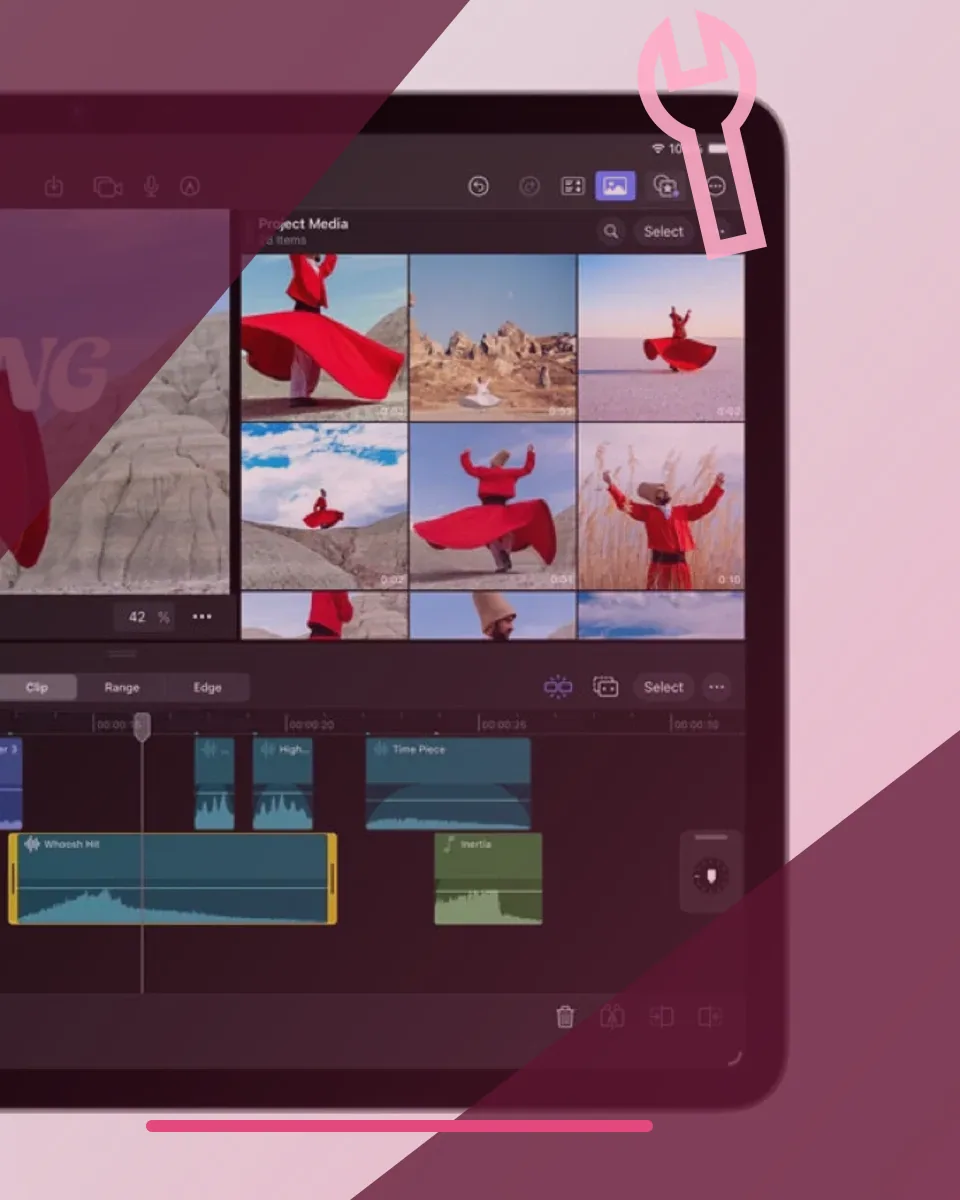Image resolution: width=960 pixels, height=1200 pixels.
Task: Open the top toolbar more options menu
Action: pyautogui.click(x=716, y=186)
